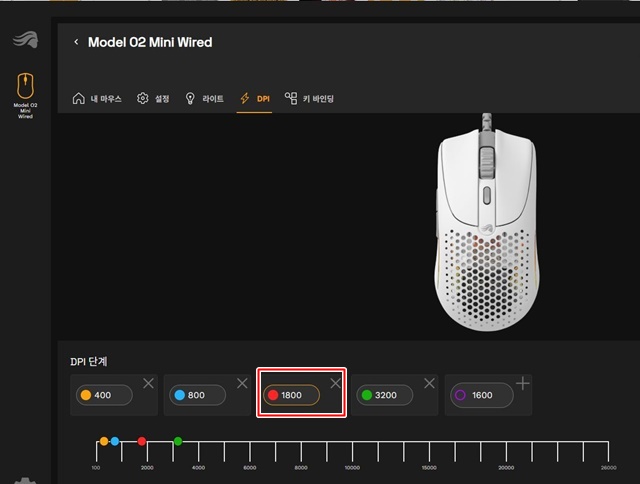Remove the 800 DPI stage
This screenshot has width=640, height=484.
pyautogui.click(x=242, y=383)
